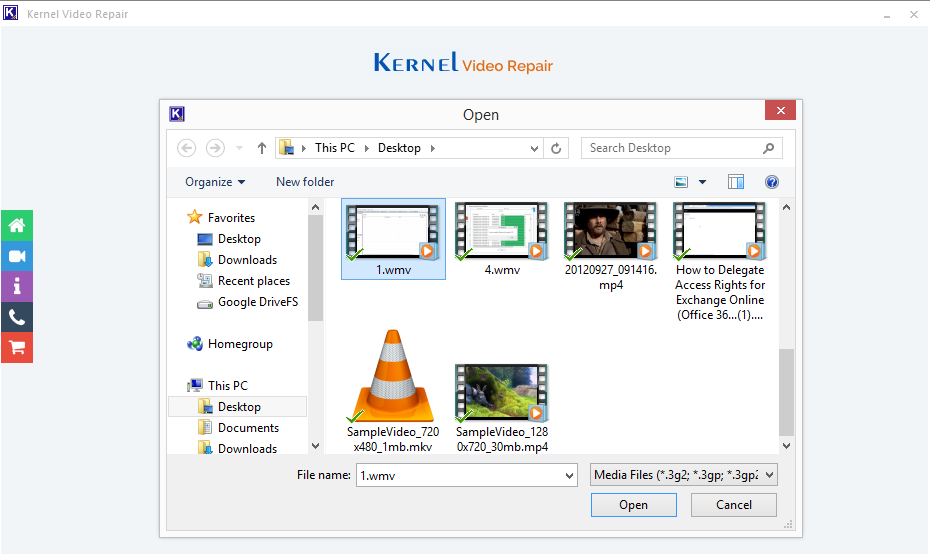Select SampleVideo_1280x720_30mb.mp4 file
Screen dimensions: 930x556
point(502,409)
